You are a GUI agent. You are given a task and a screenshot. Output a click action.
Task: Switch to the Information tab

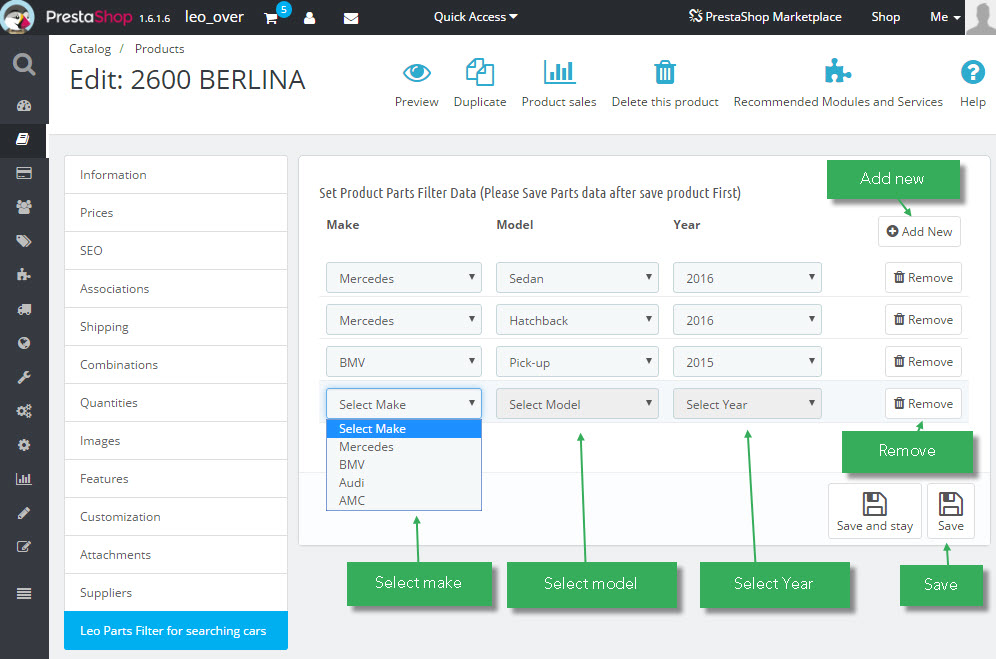click(176, 175)
